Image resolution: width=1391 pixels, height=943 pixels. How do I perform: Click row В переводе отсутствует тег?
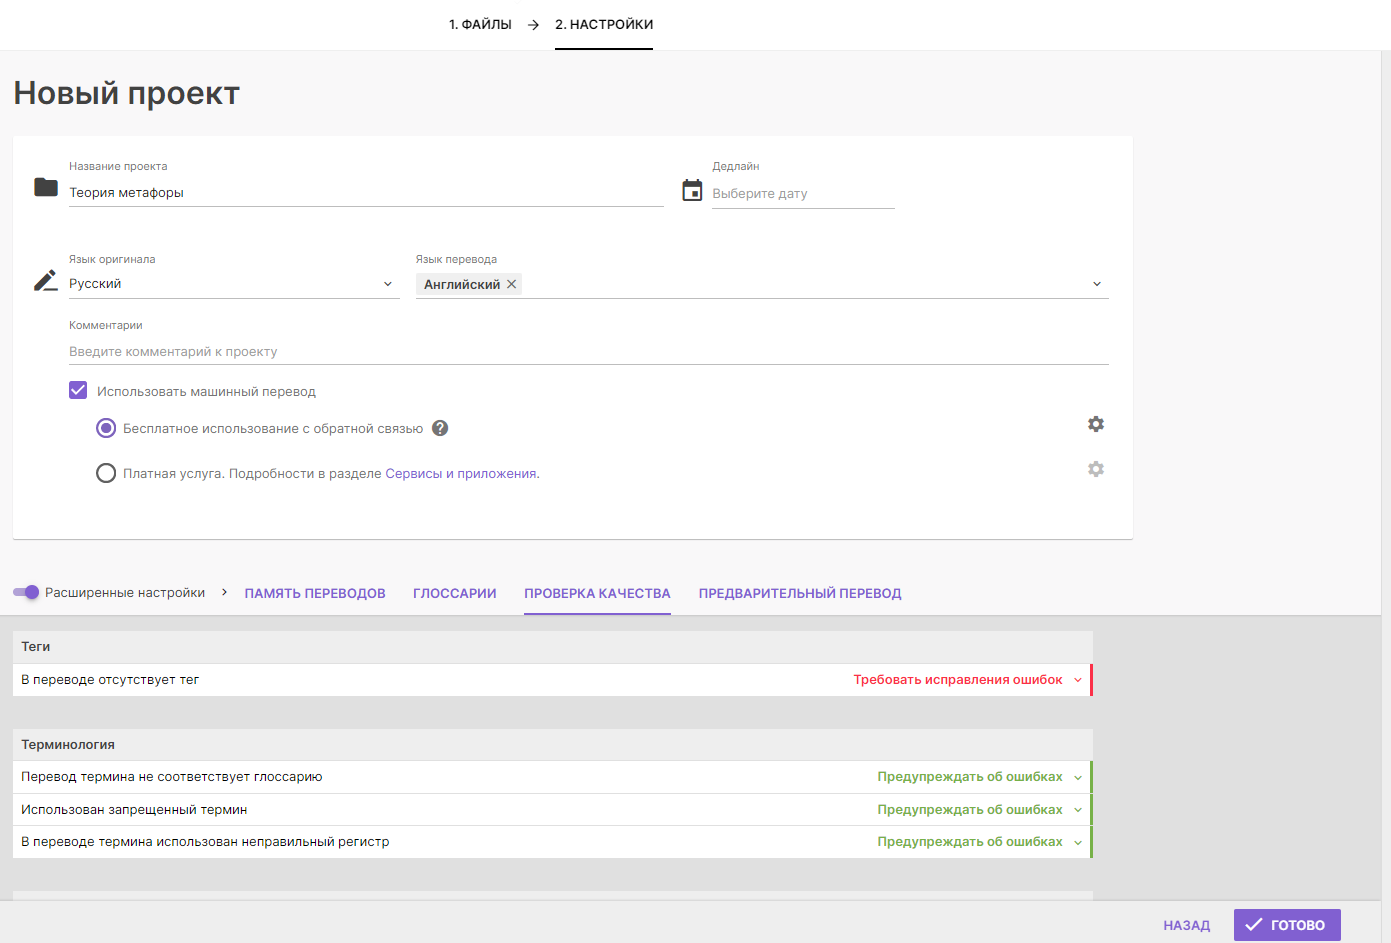[553, 680]
